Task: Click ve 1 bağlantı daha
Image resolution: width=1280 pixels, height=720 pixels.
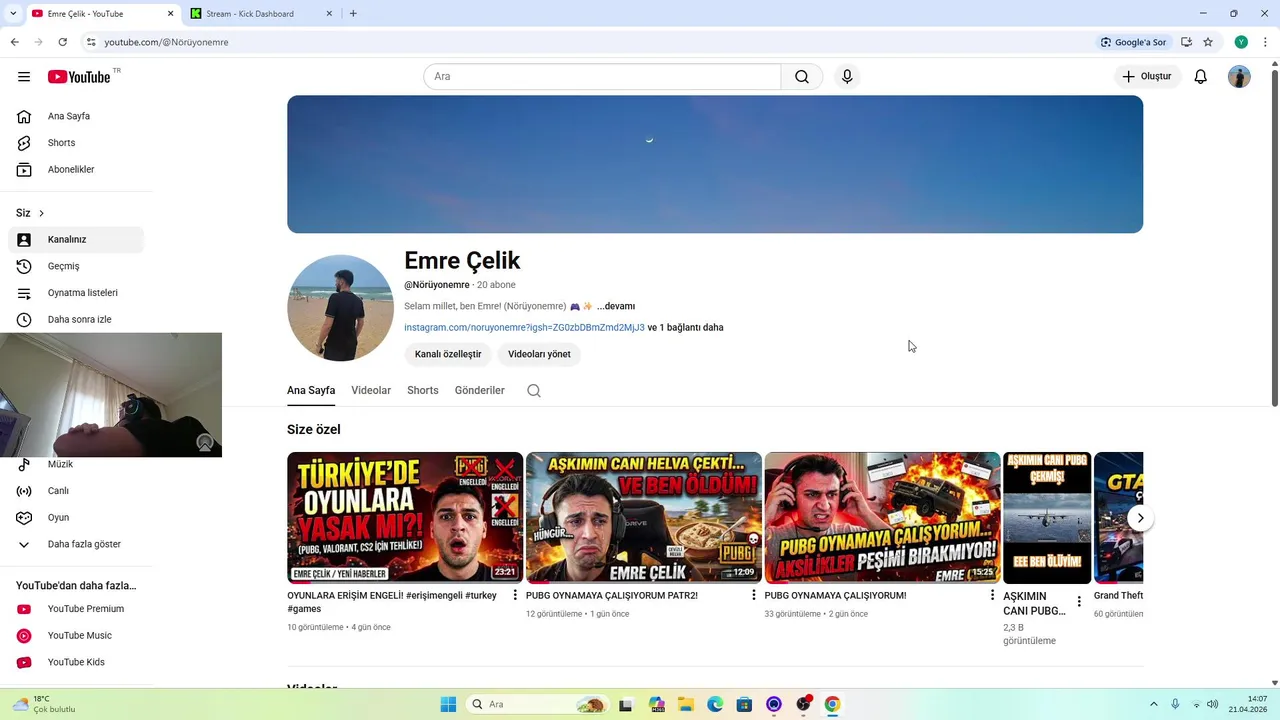Action: pyautogui.click(x=685, y=327)
